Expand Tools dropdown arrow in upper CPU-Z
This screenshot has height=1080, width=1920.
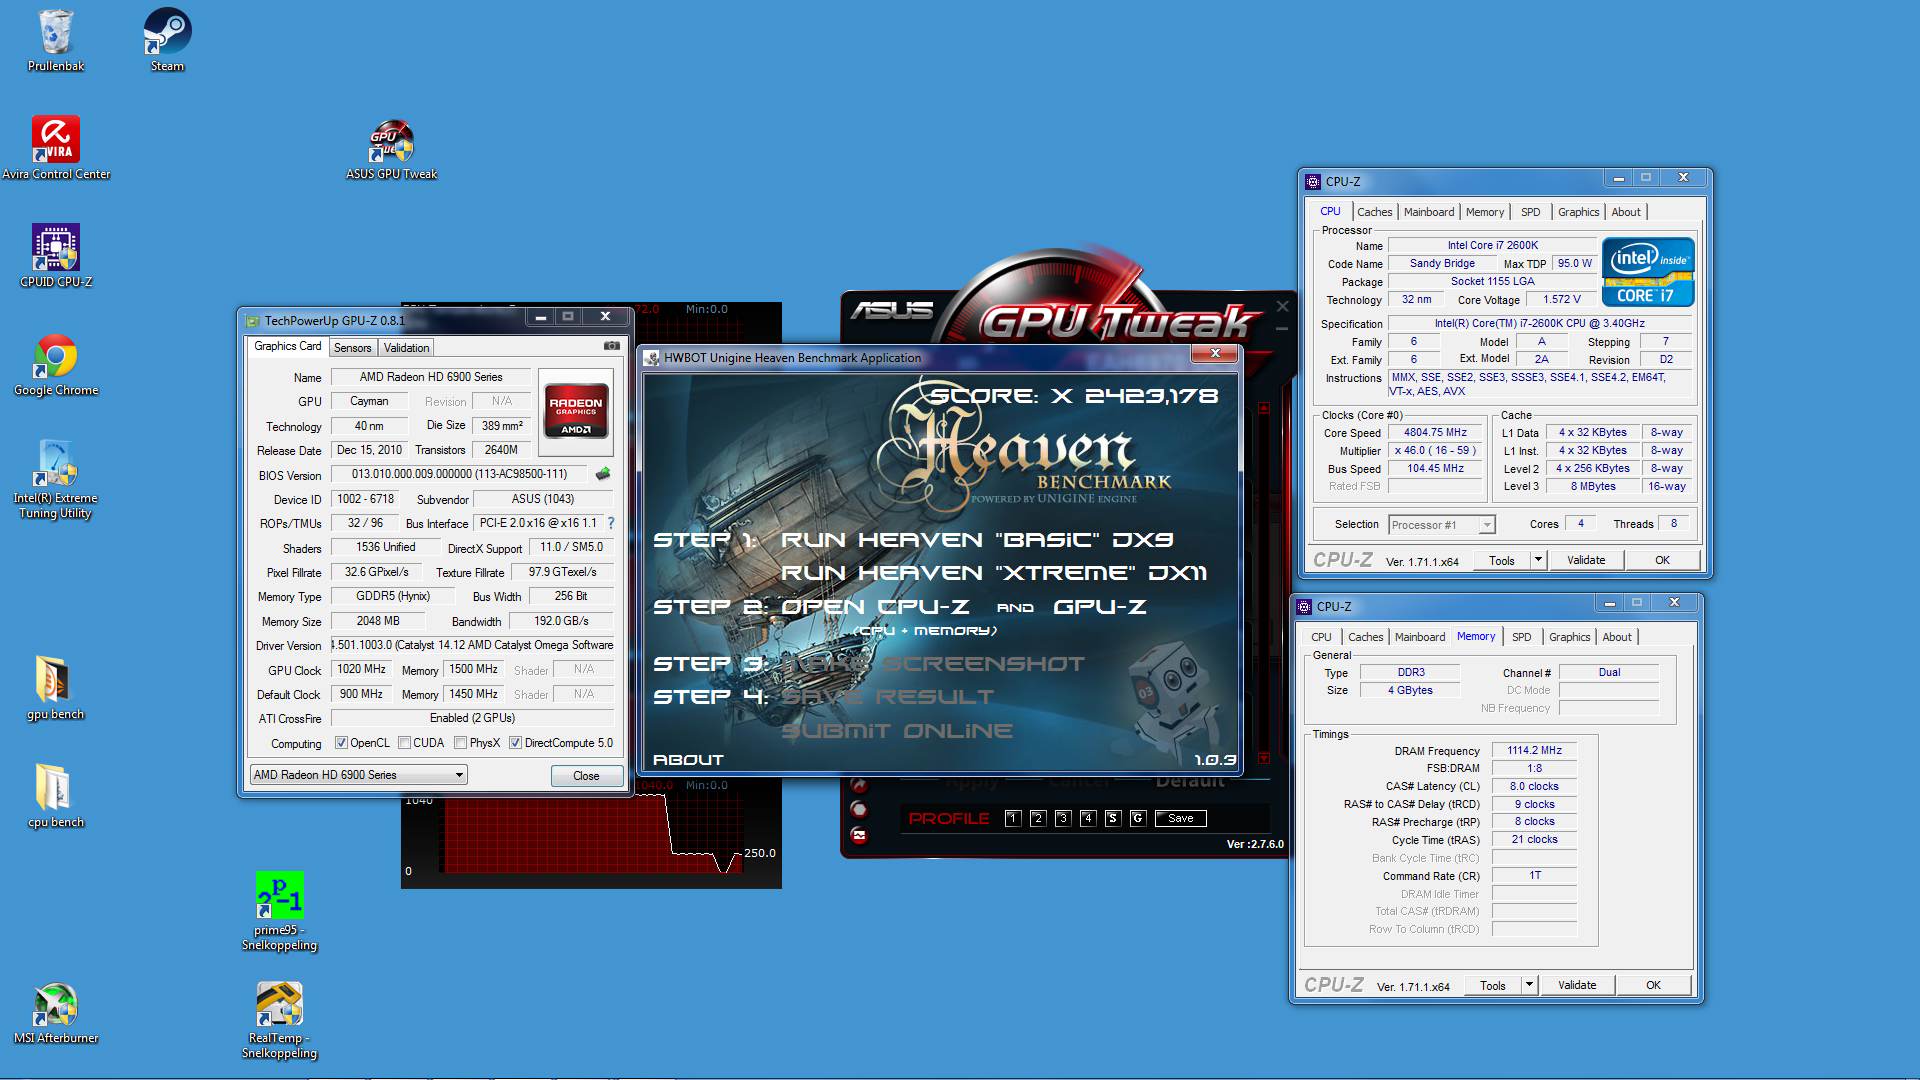point(1538,560)
